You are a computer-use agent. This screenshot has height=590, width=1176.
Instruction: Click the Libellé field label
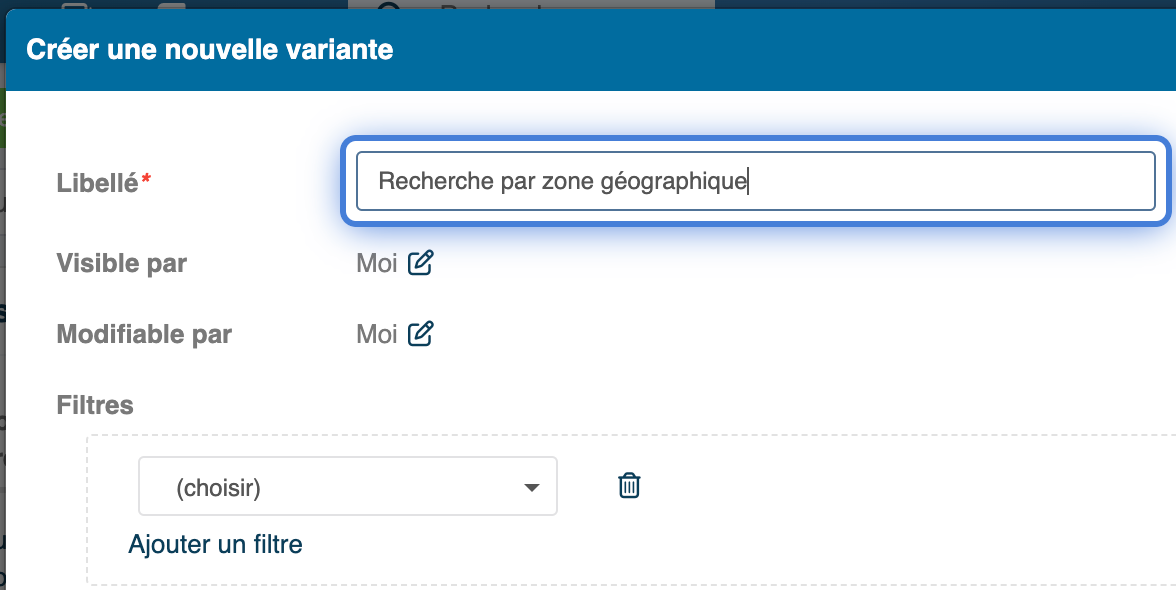pyautogui.click(x=98, y=182)
